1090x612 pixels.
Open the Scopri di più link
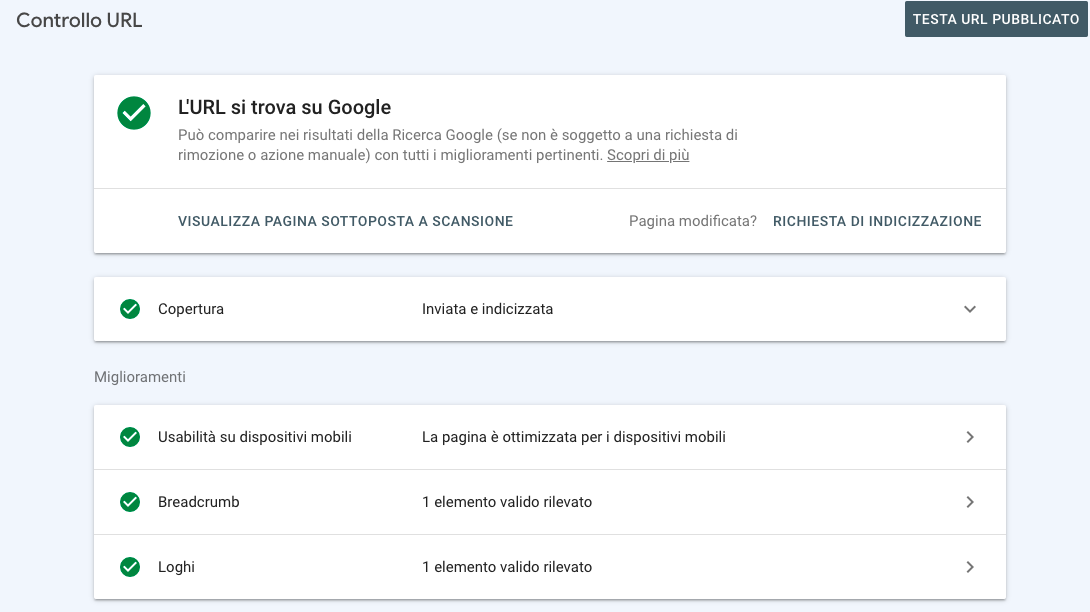[648, 155]
